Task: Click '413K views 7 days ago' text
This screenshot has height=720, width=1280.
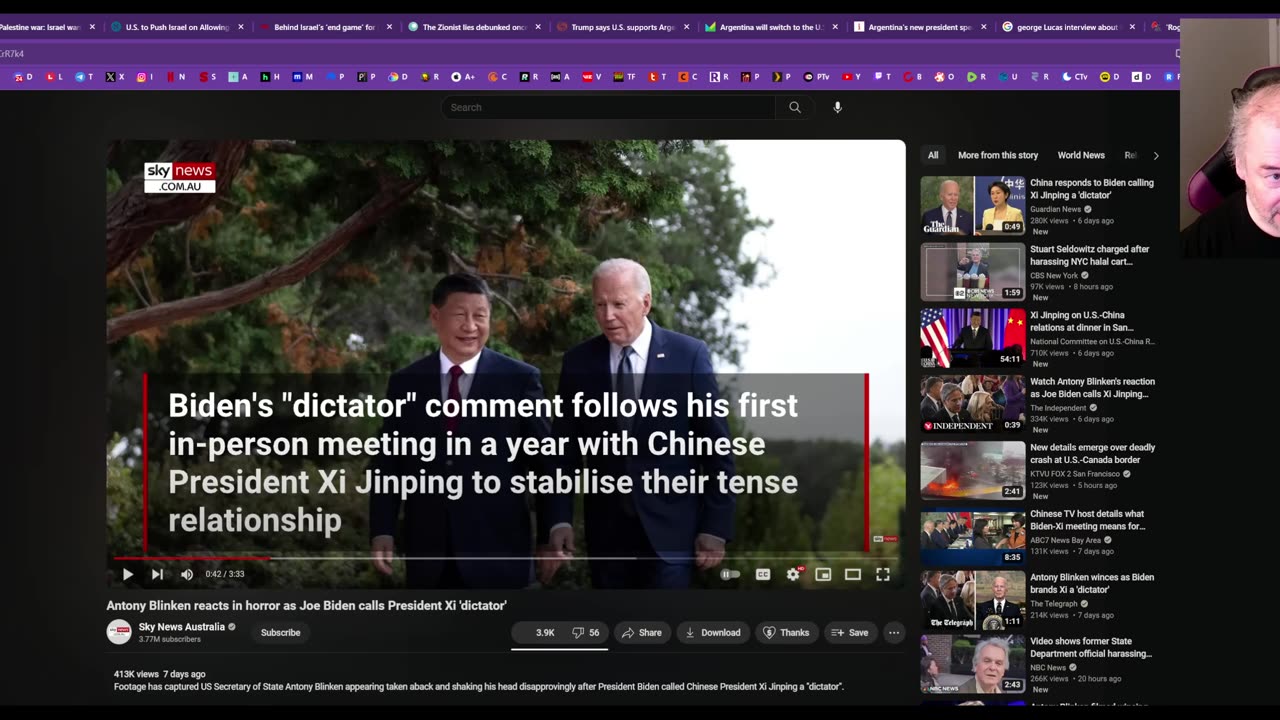Action: click(160, 675)
